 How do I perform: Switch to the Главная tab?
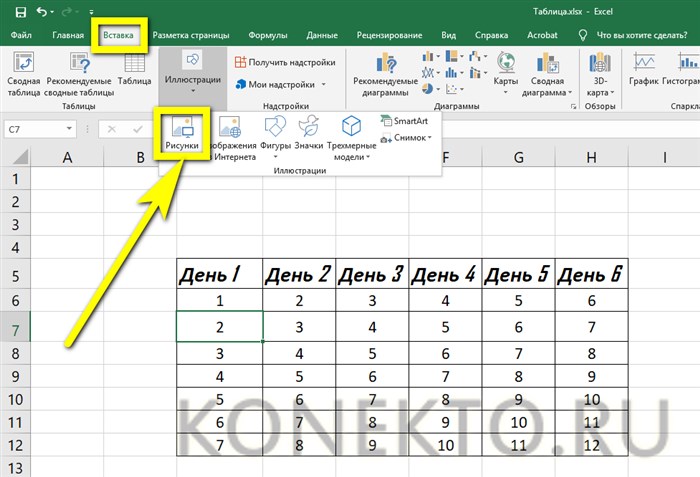point(68,35)
